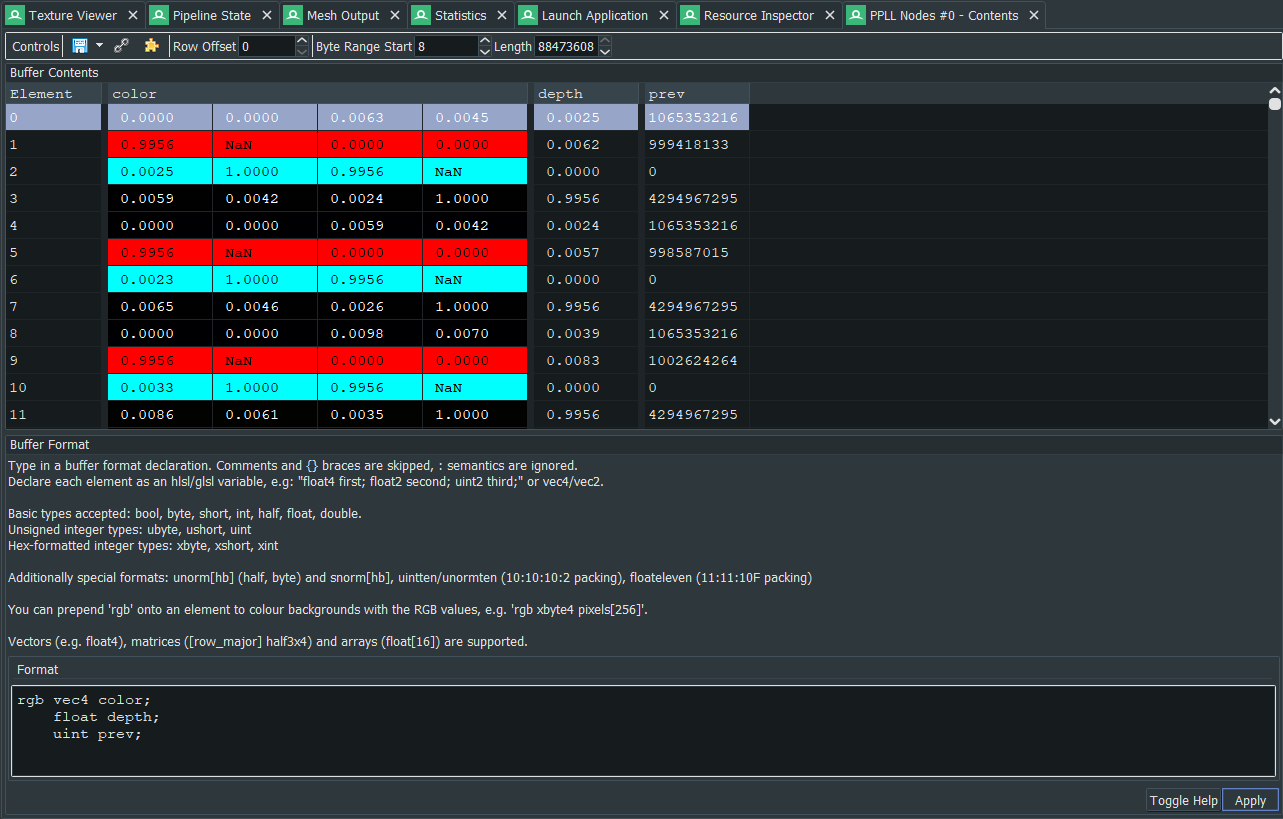Decrease the Length value with the down arrow

point(604,51)
